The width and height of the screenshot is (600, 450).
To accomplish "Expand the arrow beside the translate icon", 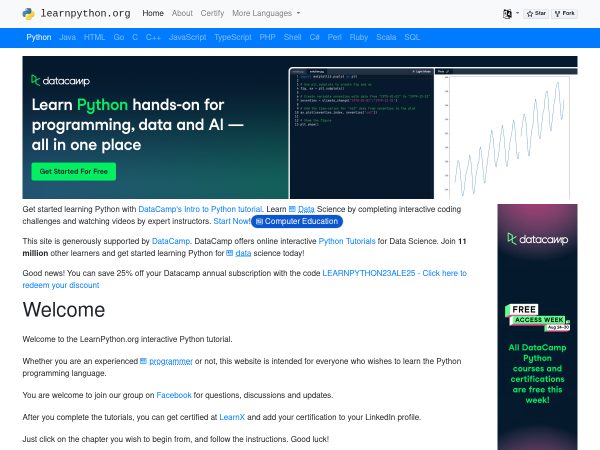I will [x=517, y=13].
